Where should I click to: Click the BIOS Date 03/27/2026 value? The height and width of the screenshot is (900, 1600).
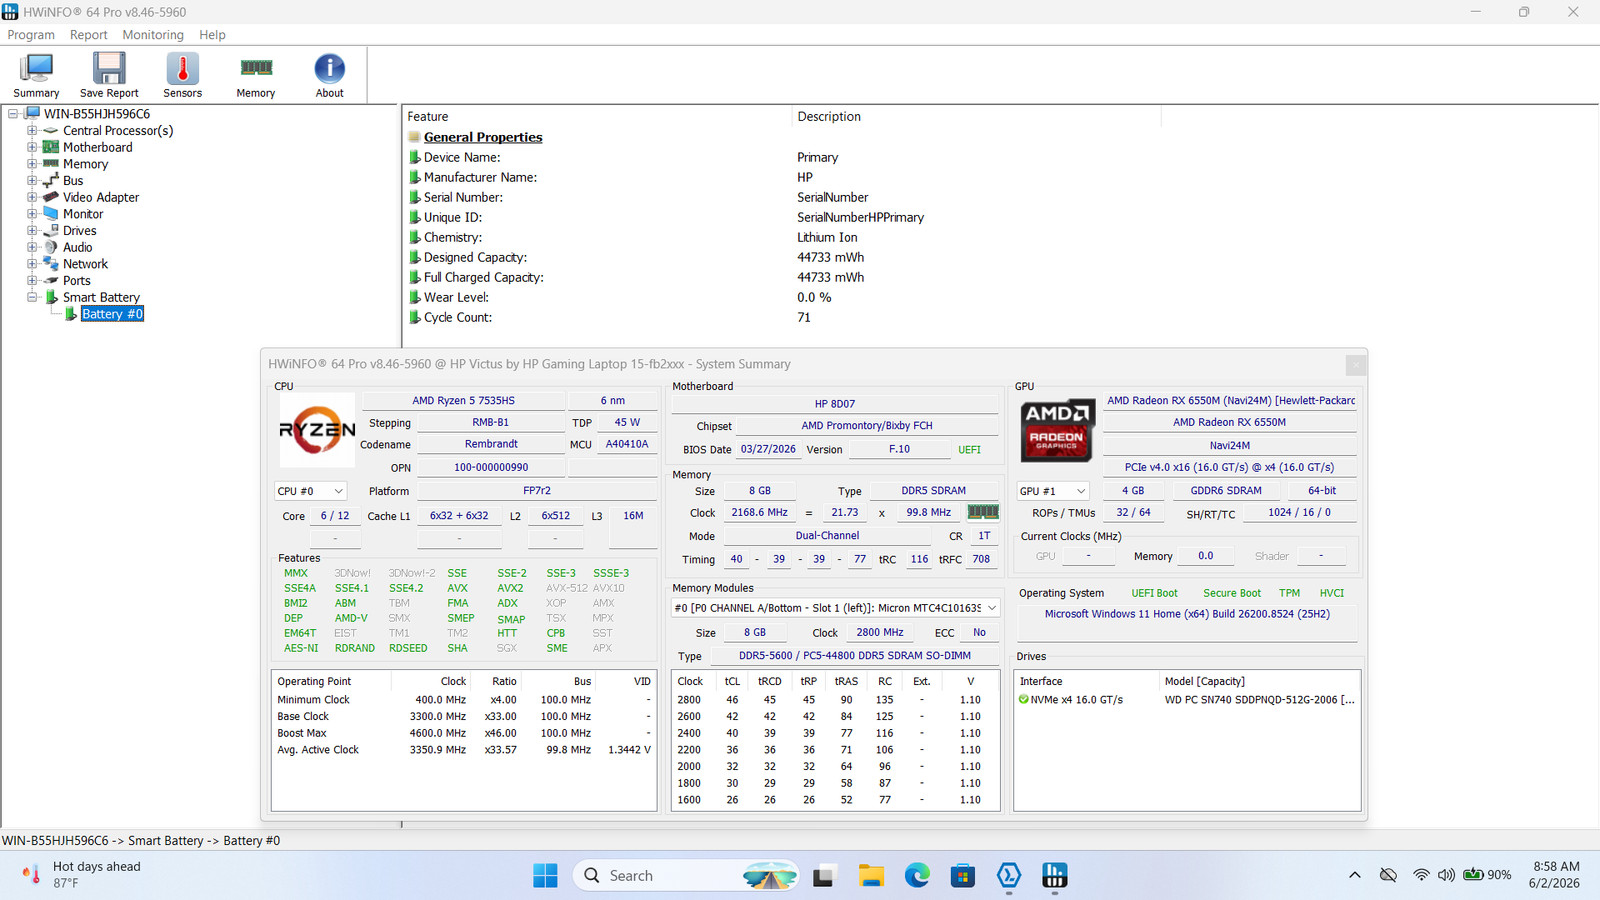pos(768,450)
